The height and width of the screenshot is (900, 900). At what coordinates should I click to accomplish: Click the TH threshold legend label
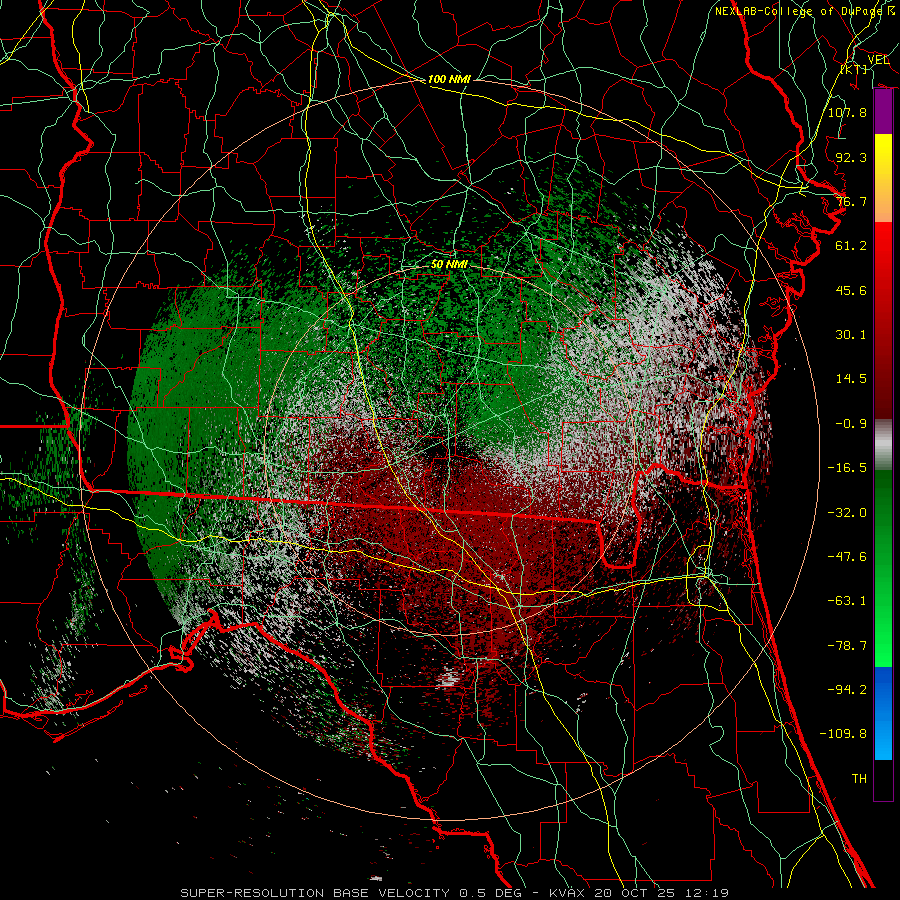point(859,779)
